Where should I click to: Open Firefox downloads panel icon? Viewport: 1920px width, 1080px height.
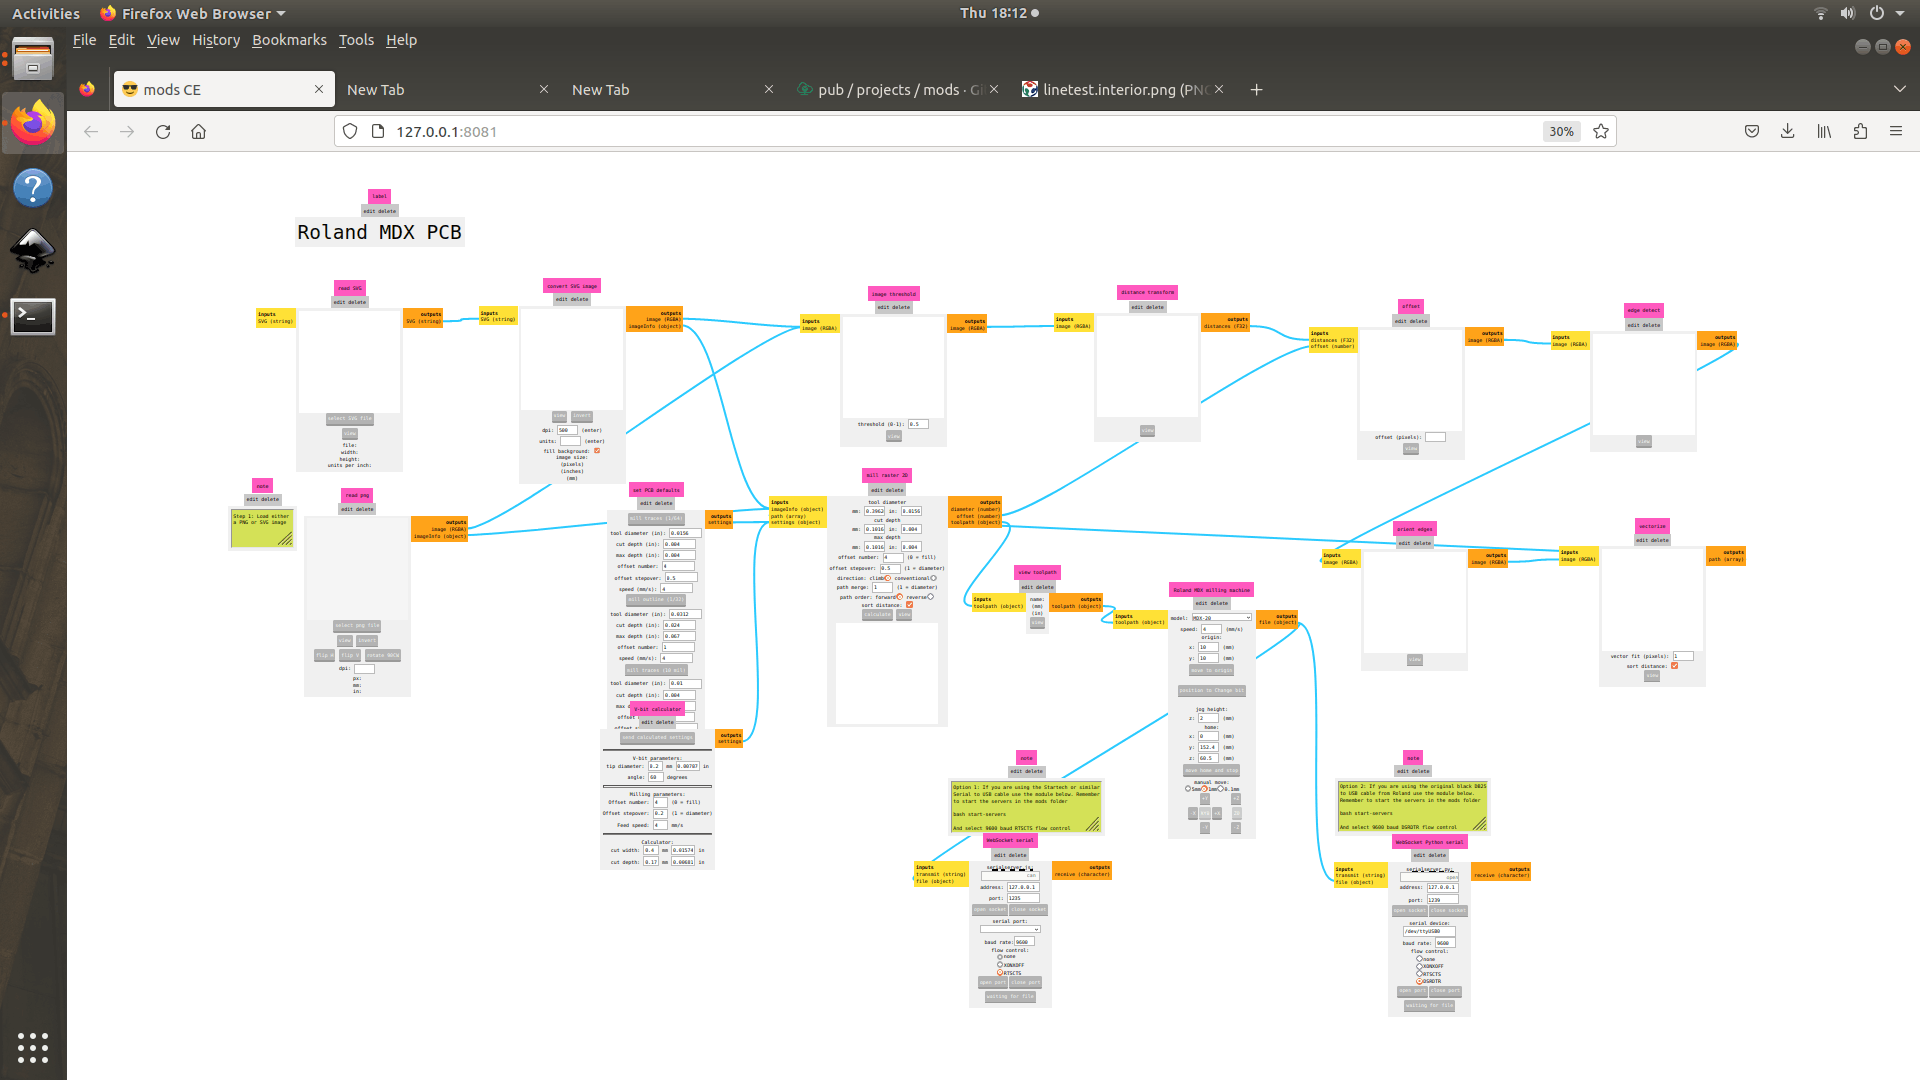[1787, 131]
